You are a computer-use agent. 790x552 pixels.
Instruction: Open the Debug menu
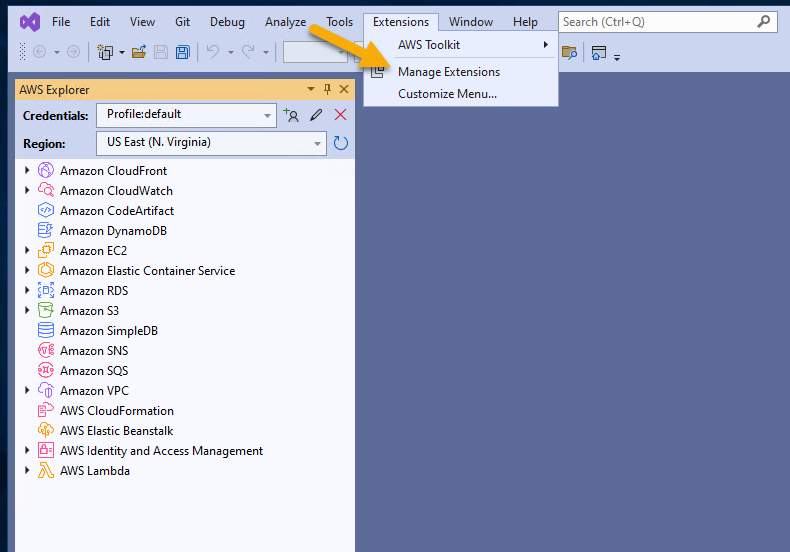(x=227, y=22)
